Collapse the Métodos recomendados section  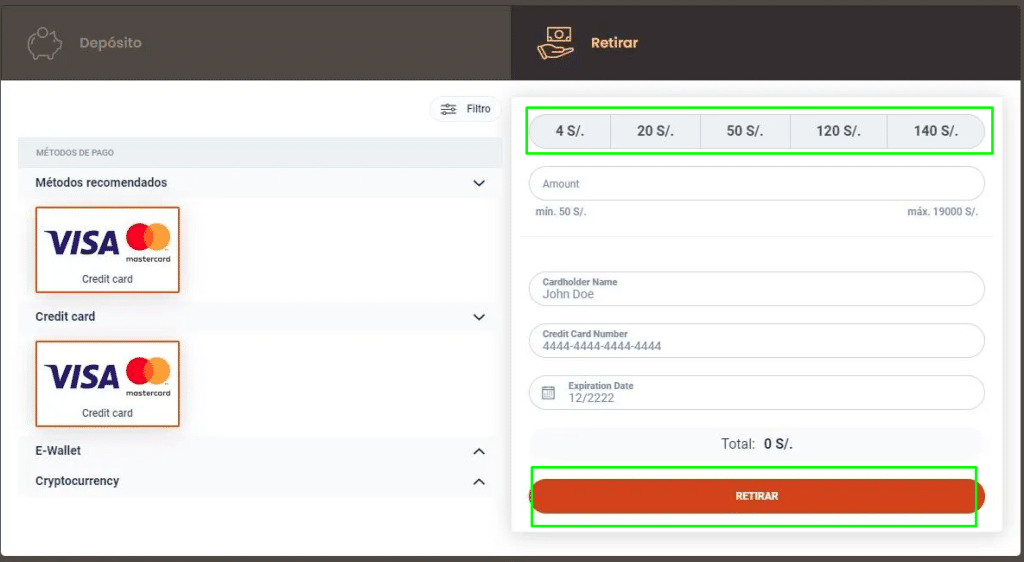(x=479, y=183)
